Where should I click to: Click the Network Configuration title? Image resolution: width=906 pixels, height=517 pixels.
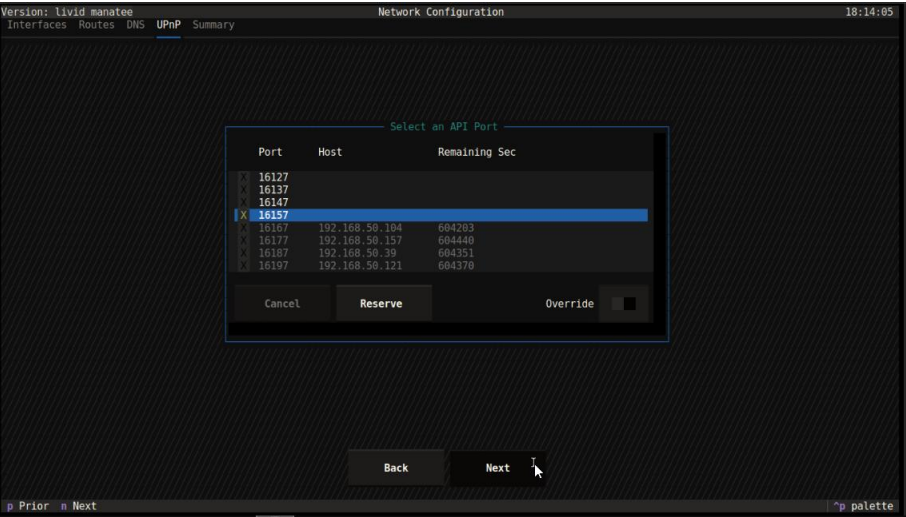click(x=441, y=12)
